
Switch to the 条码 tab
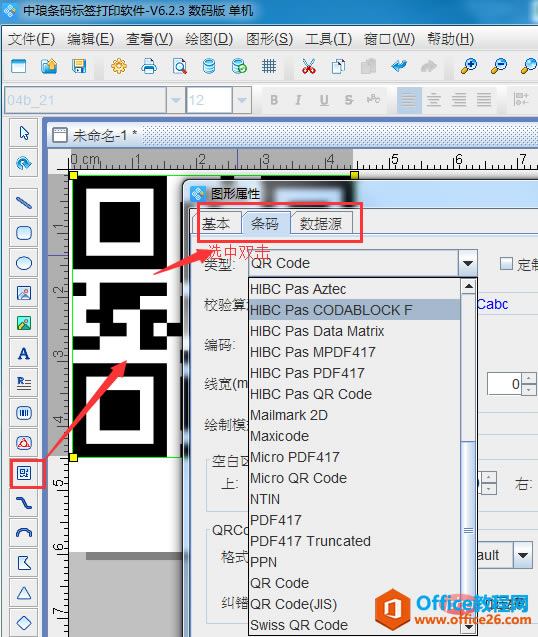265,224
